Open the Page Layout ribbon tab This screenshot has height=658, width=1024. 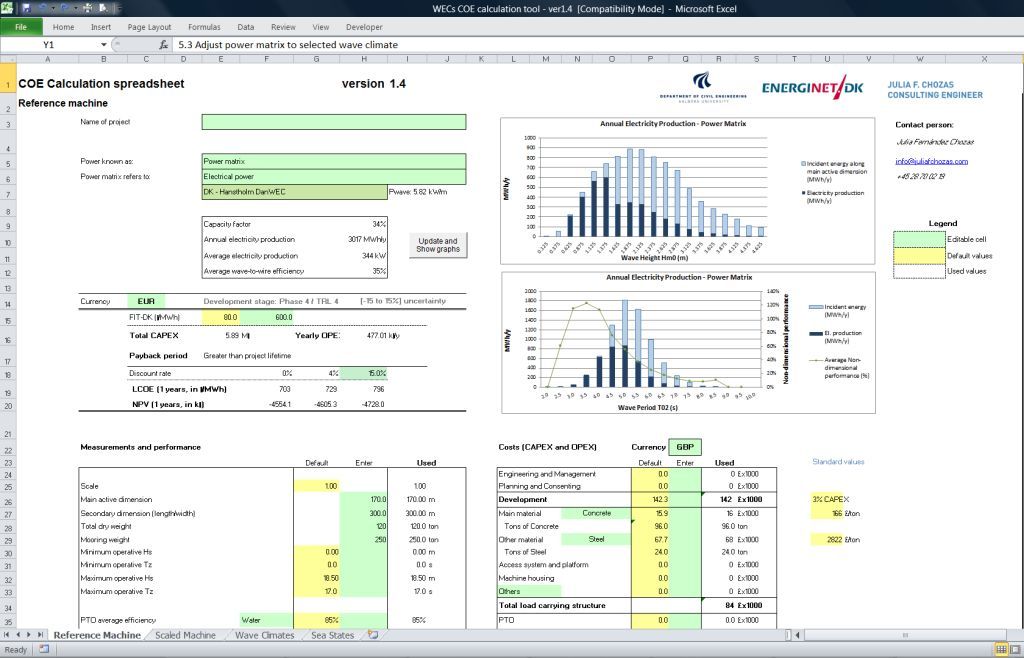click(149, 27)
